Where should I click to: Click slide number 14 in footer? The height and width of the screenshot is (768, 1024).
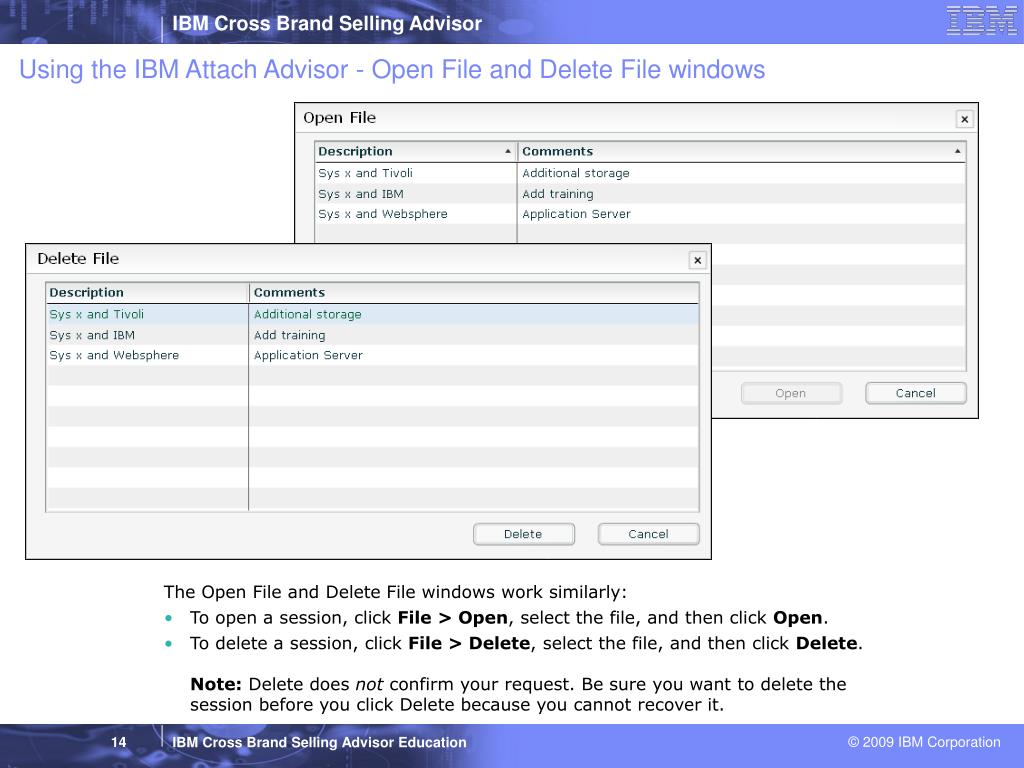click(118, 742)
